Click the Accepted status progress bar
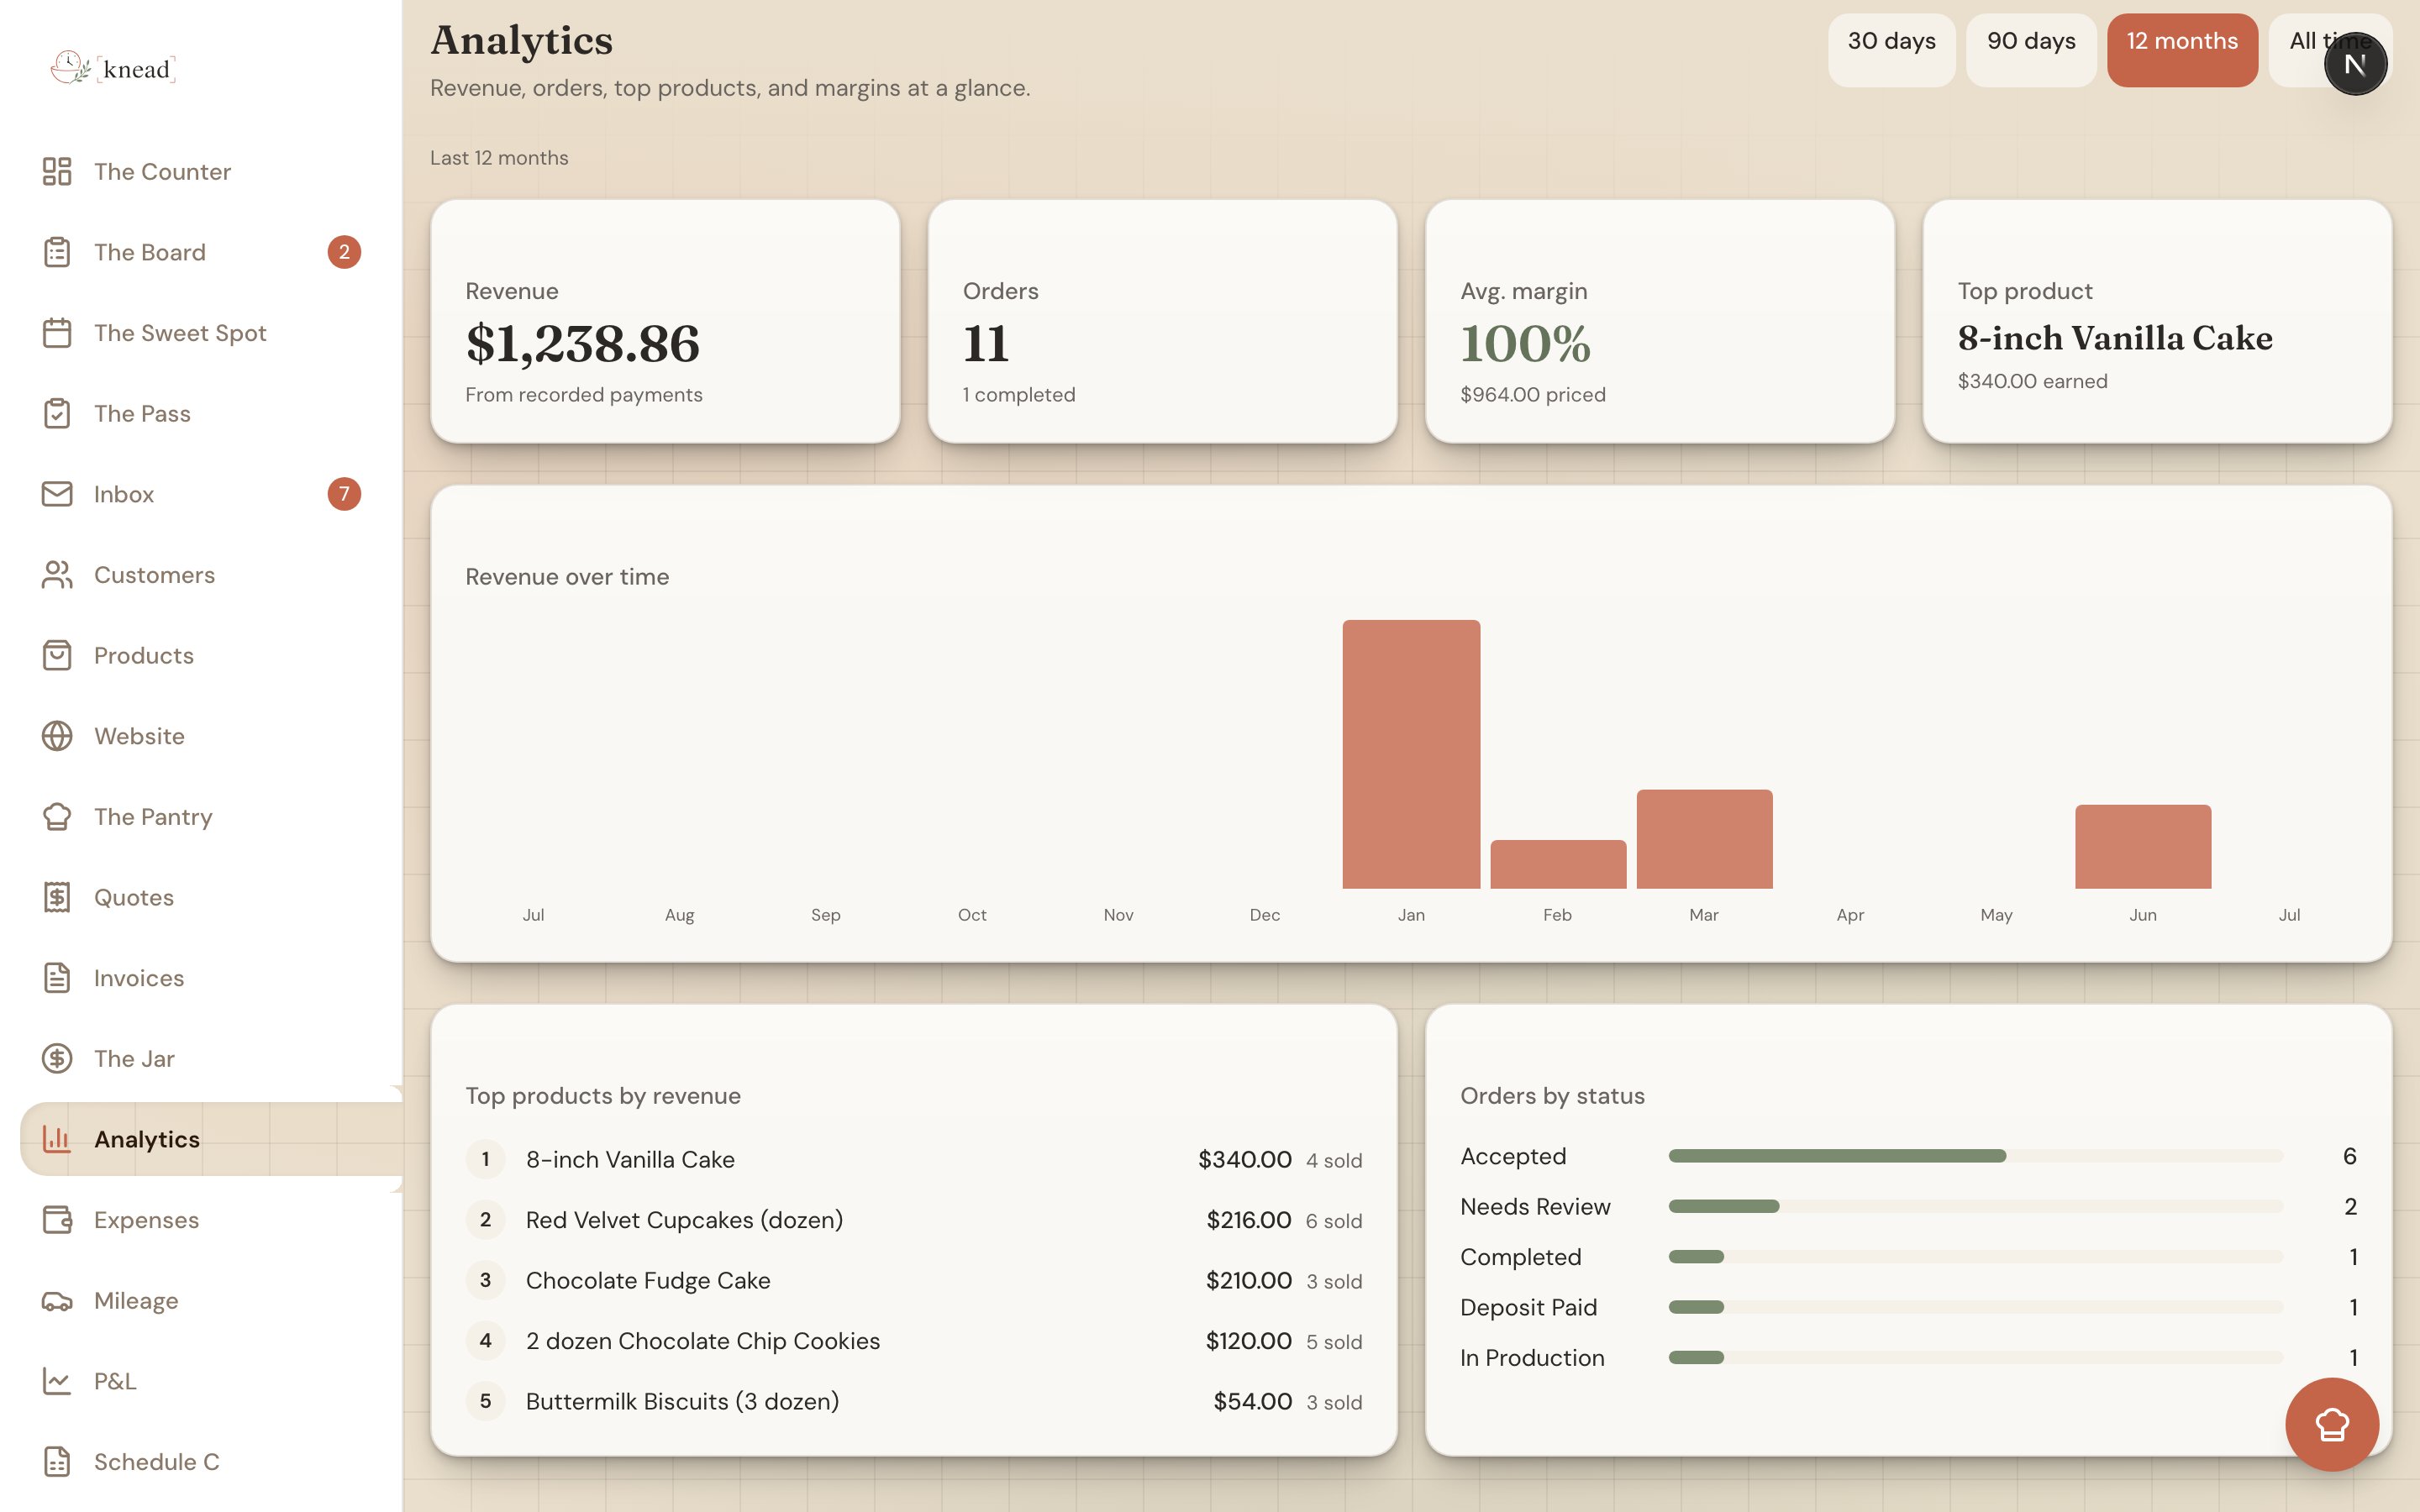The width and height of the screenshot is (2420, 1512). point(1975,1156)
